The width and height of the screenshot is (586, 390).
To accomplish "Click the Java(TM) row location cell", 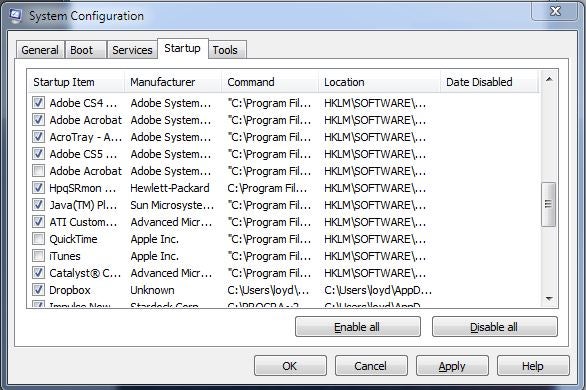I will [x=375, y=205].
